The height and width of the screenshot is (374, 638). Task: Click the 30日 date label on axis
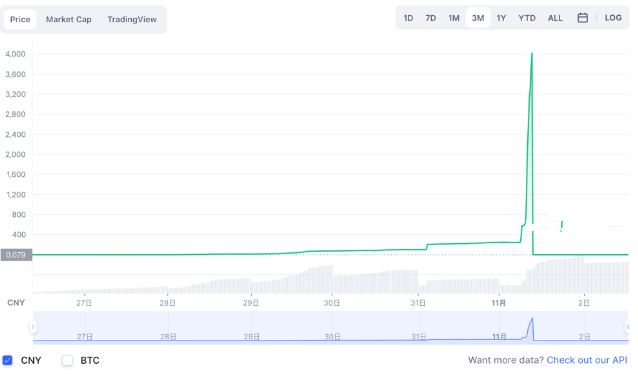pyautogui.click(x=332, y=303)
